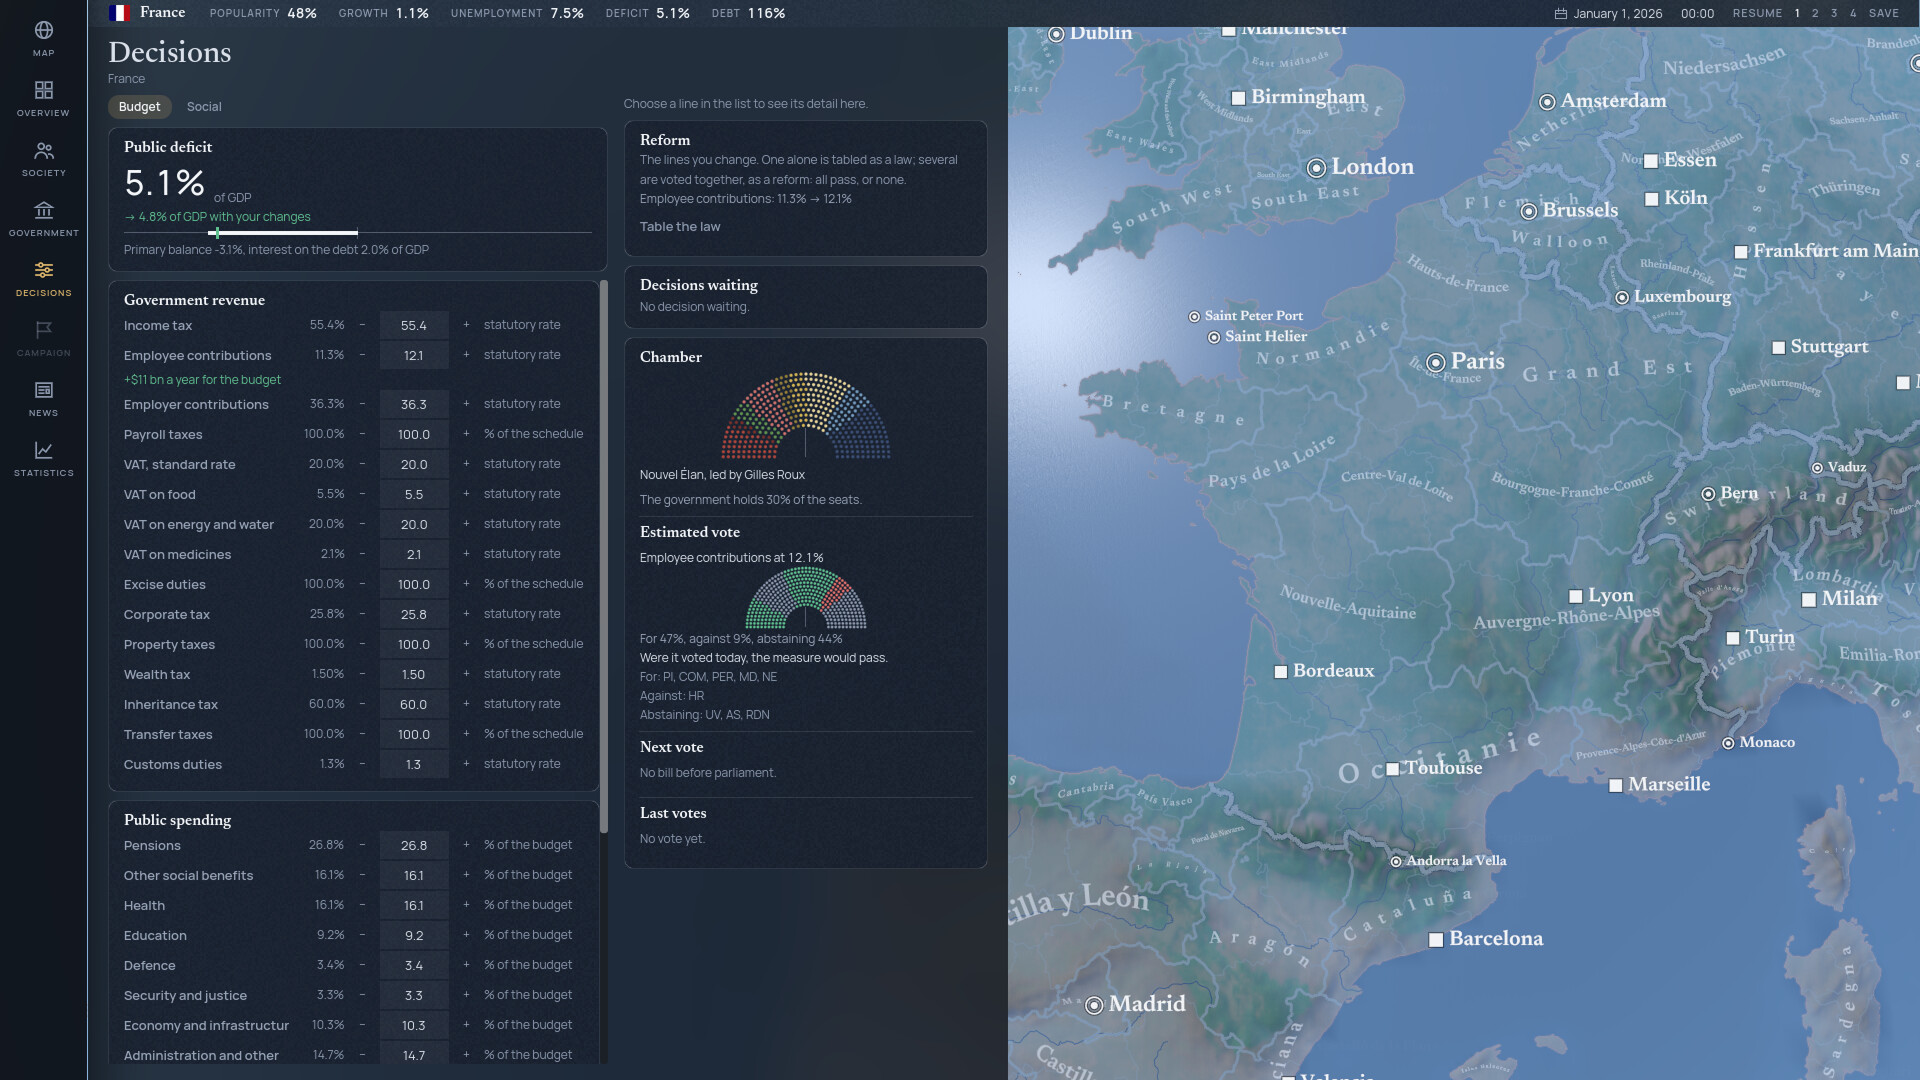
Task: Increase the Income tax rate
Action: (x=466, y=325)
